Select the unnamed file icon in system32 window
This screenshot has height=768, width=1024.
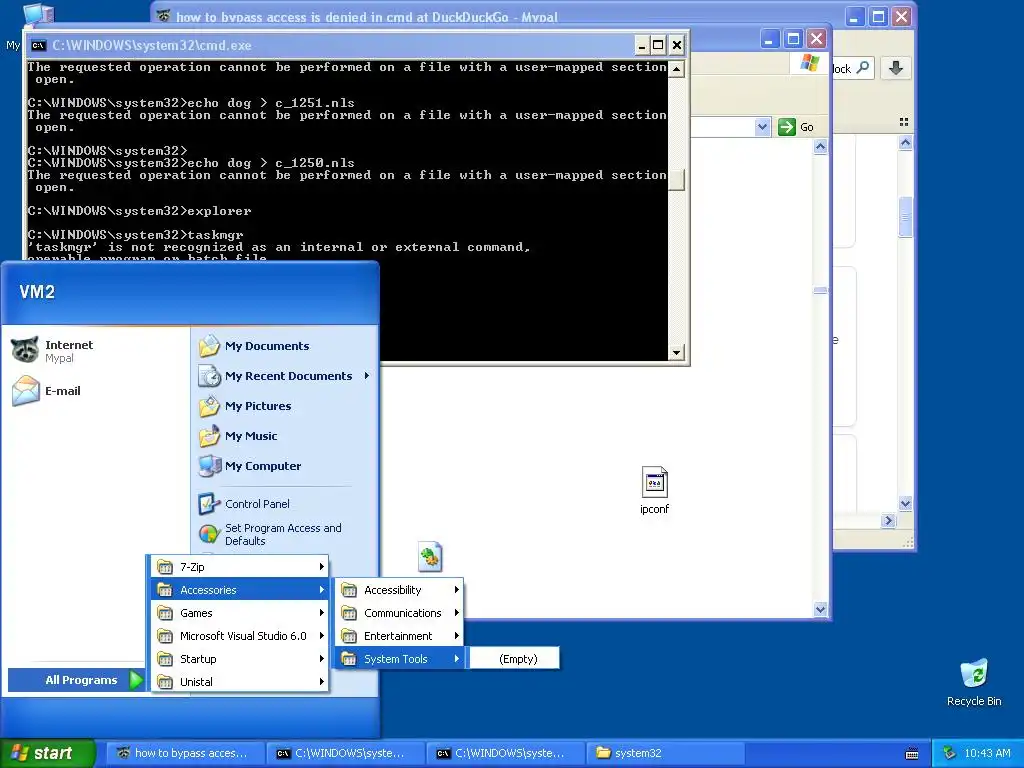tap(430, 556)
